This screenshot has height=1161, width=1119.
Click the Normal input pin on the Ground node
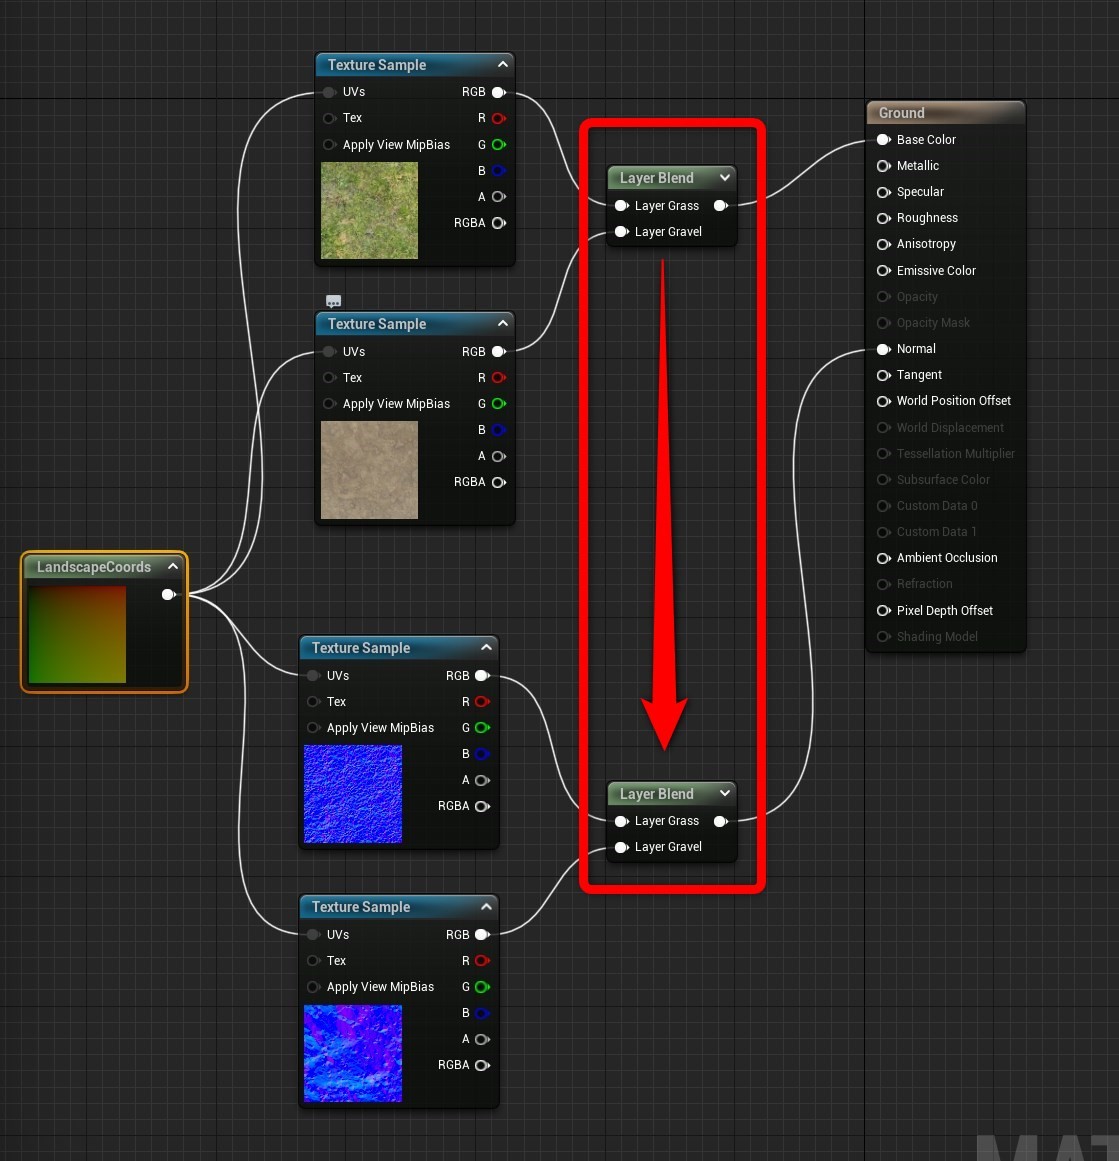click(x=883, y=349)
